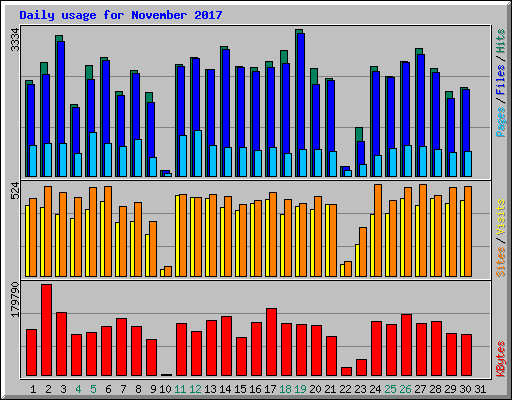Click day label 17 on x-axis
The image size is (512, 400).
coord(270,389)
